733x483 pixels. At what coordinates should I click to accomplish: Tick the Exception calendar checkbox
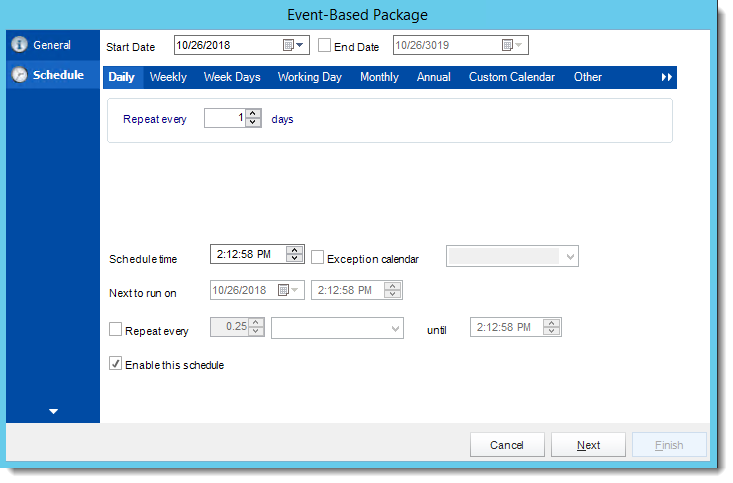317,257
